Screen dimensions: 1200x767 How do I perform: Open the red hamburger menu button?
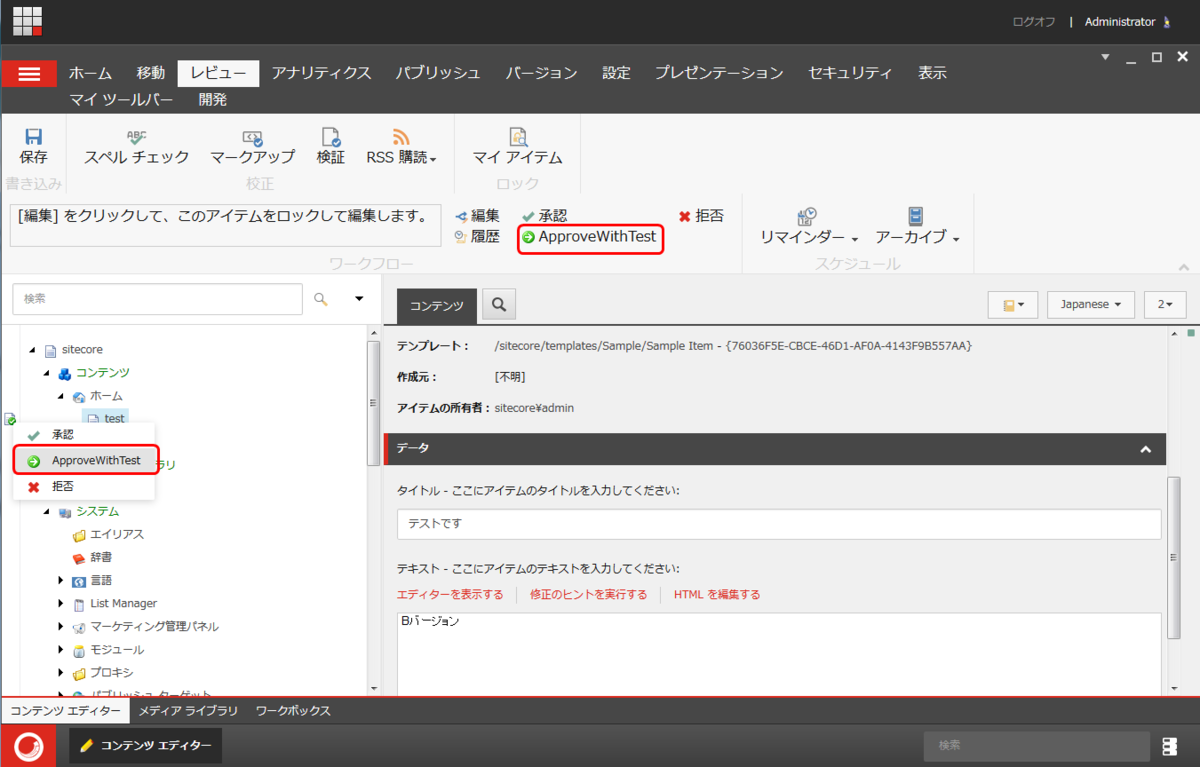pyautogui.click(x=29, y=74)
